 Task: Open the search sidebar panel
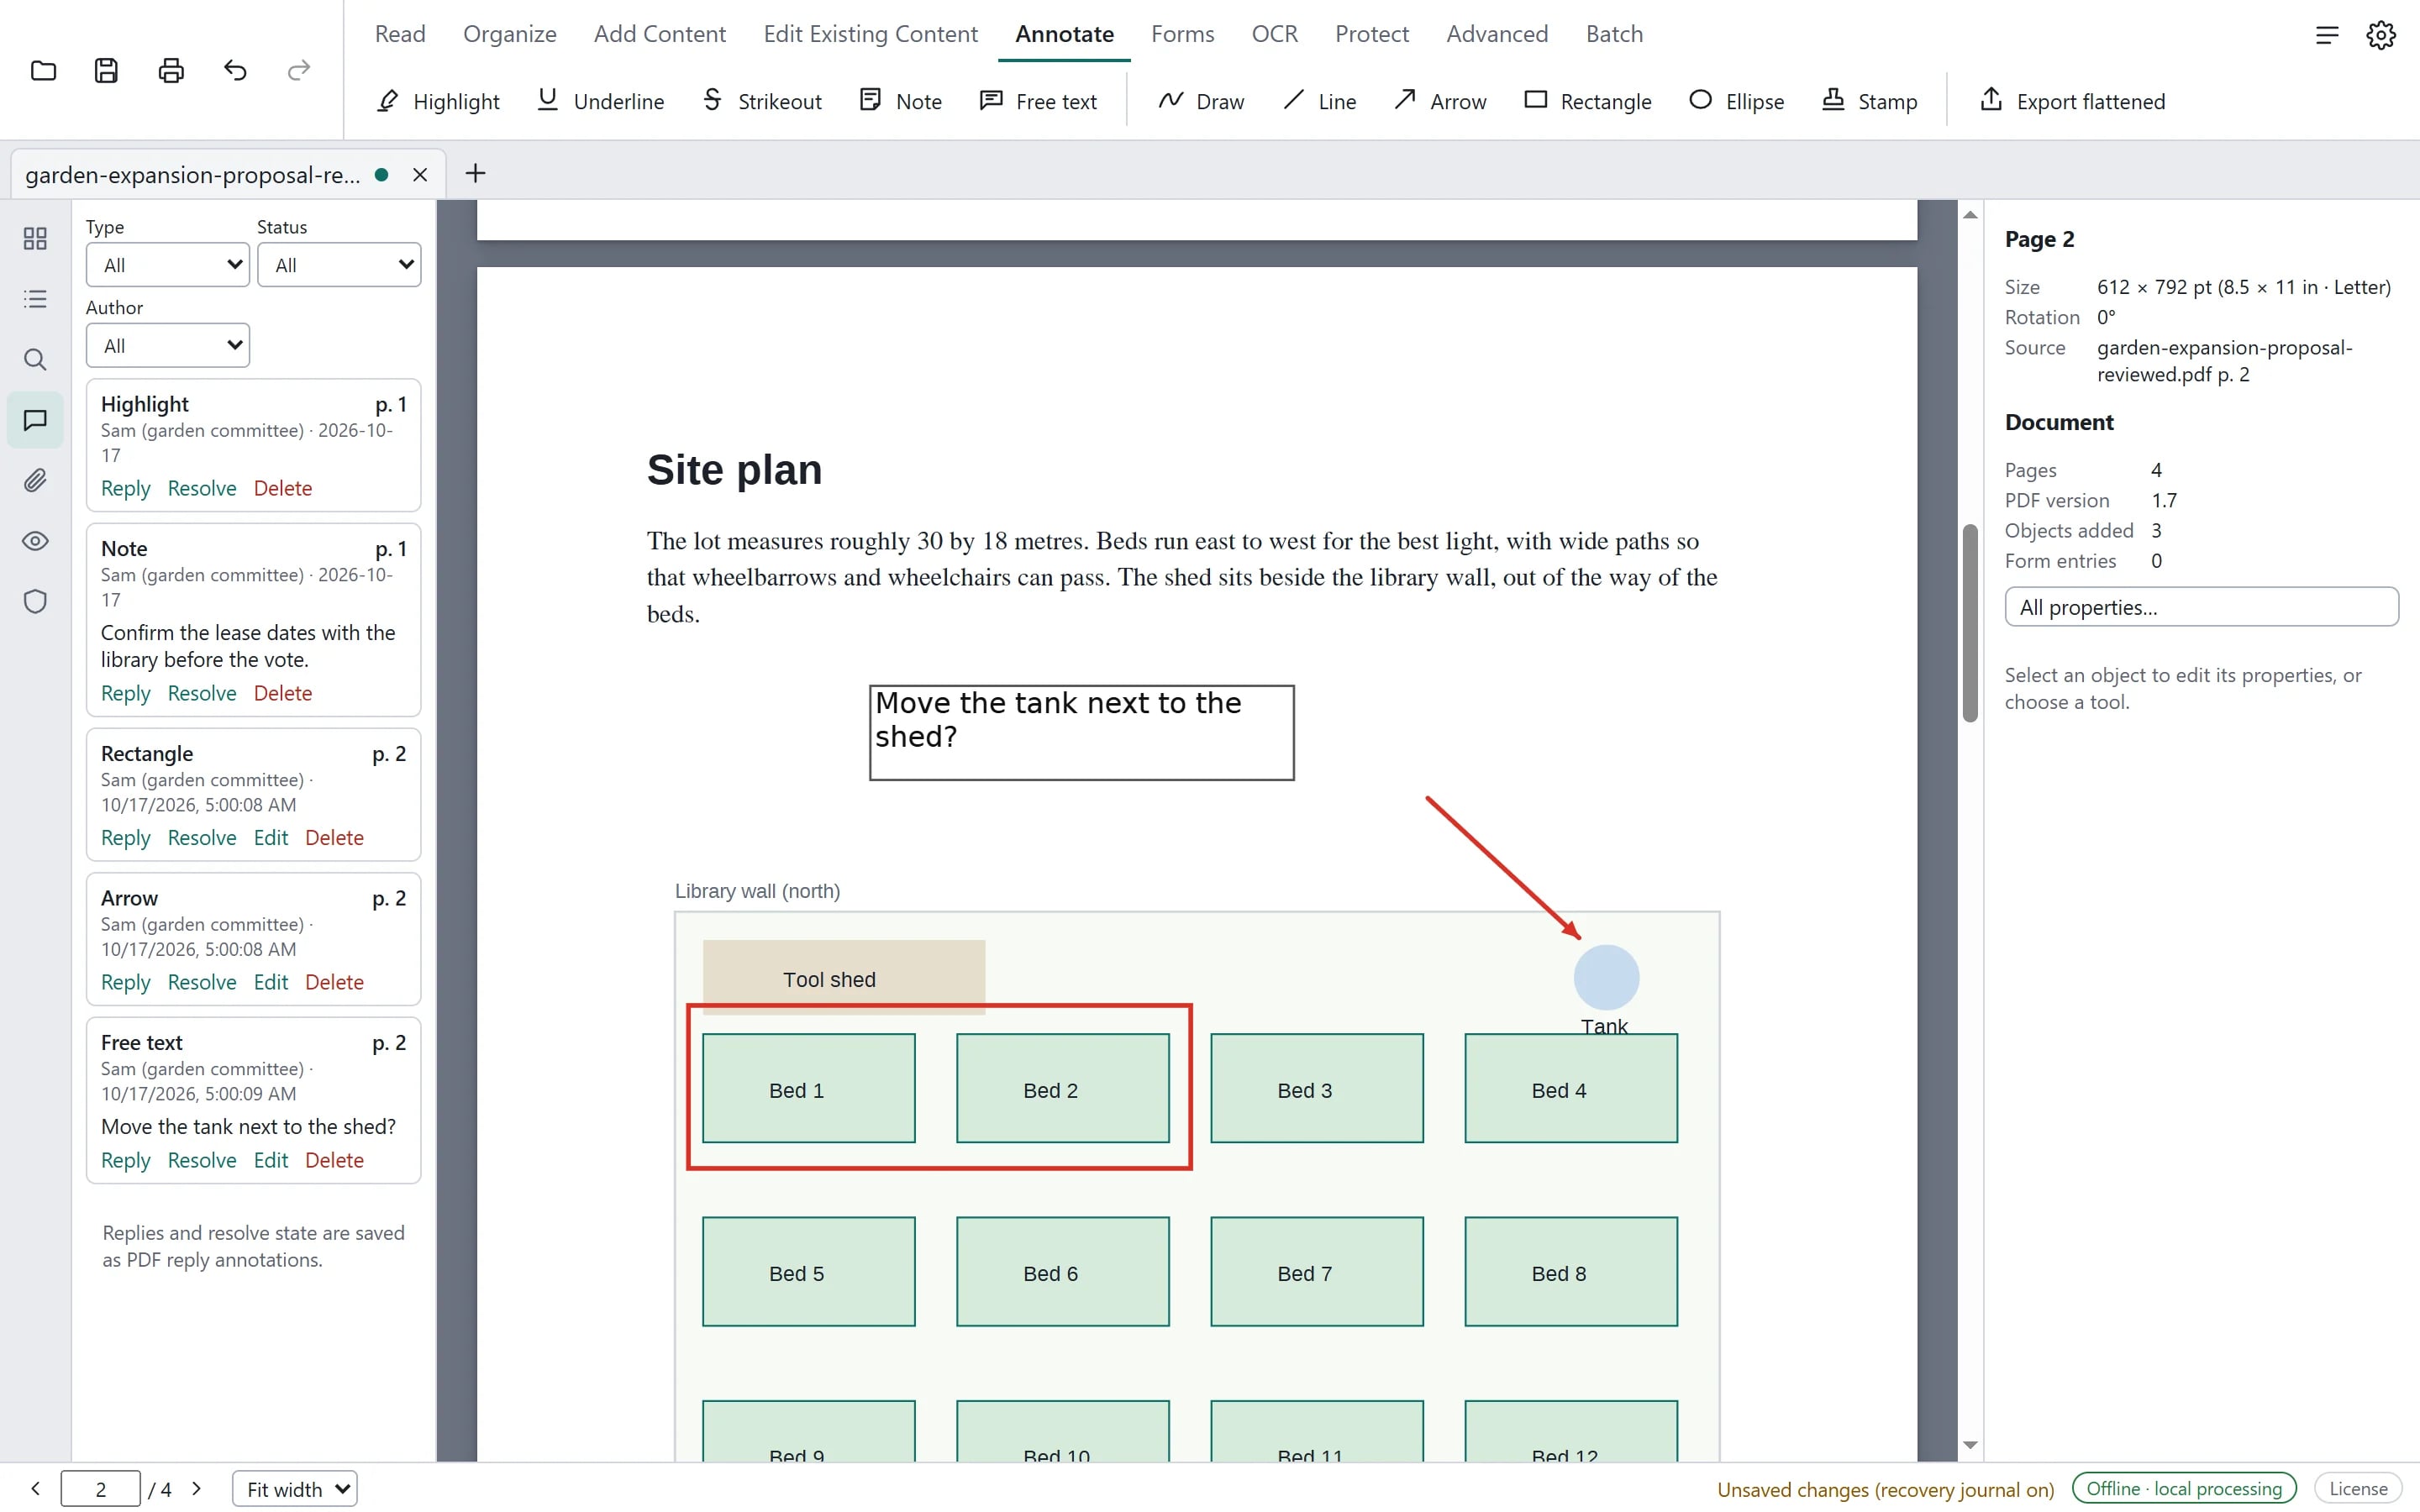[x=35, y=359]
